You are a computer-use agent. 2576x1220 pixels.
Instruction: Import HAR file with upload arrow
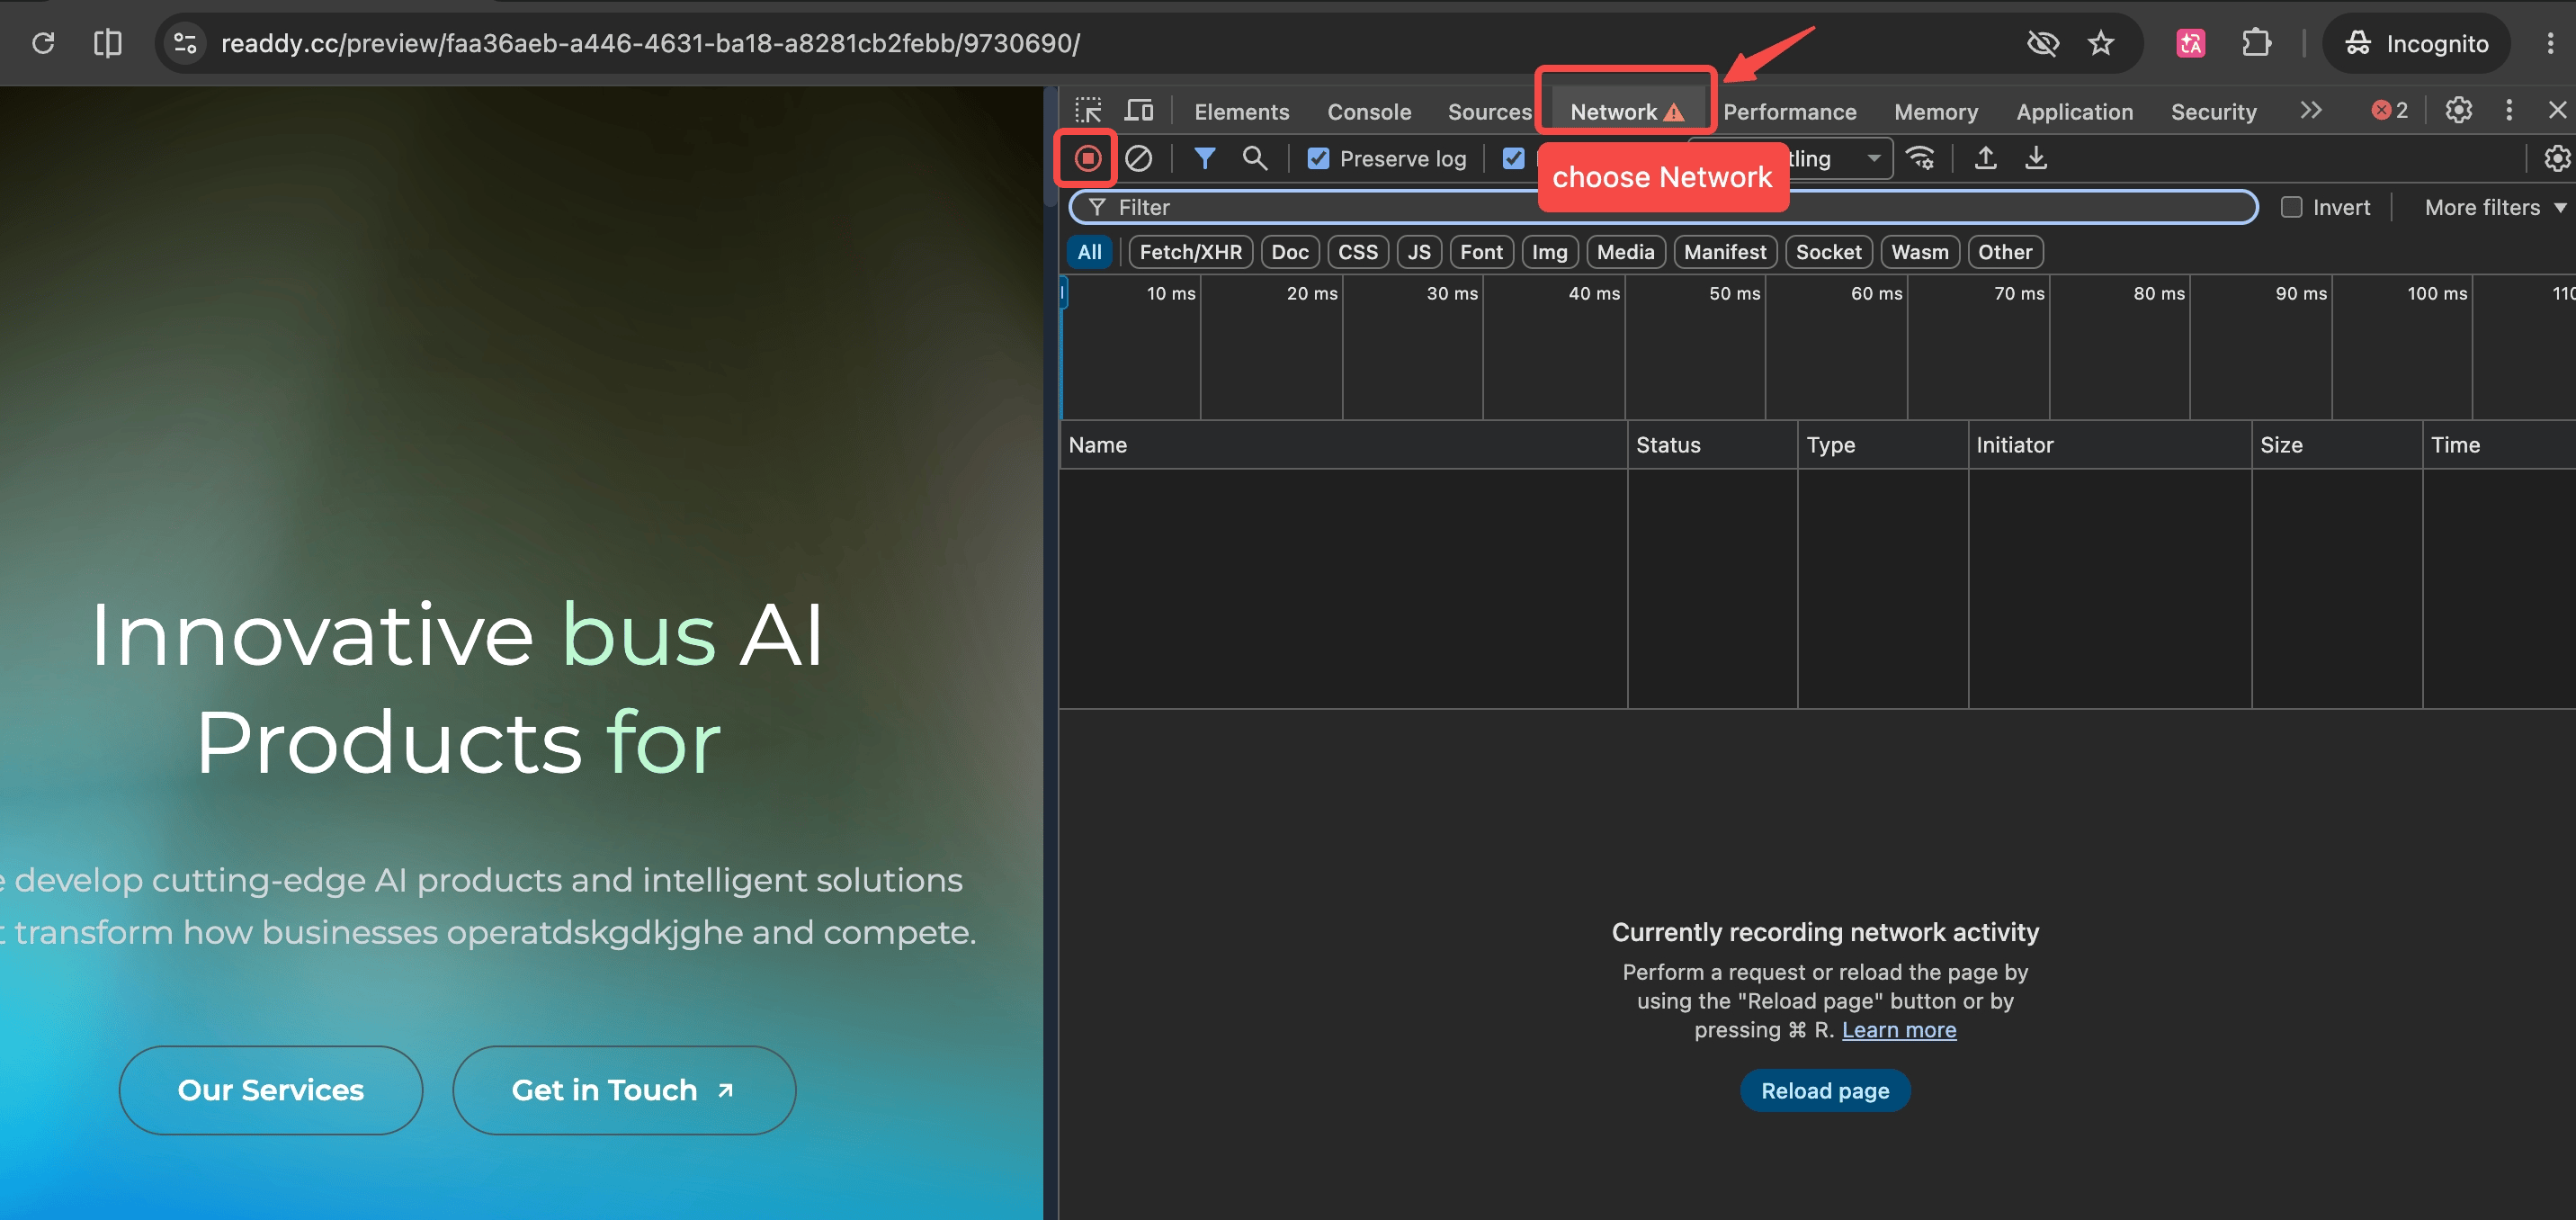[x=1986, y=158]
